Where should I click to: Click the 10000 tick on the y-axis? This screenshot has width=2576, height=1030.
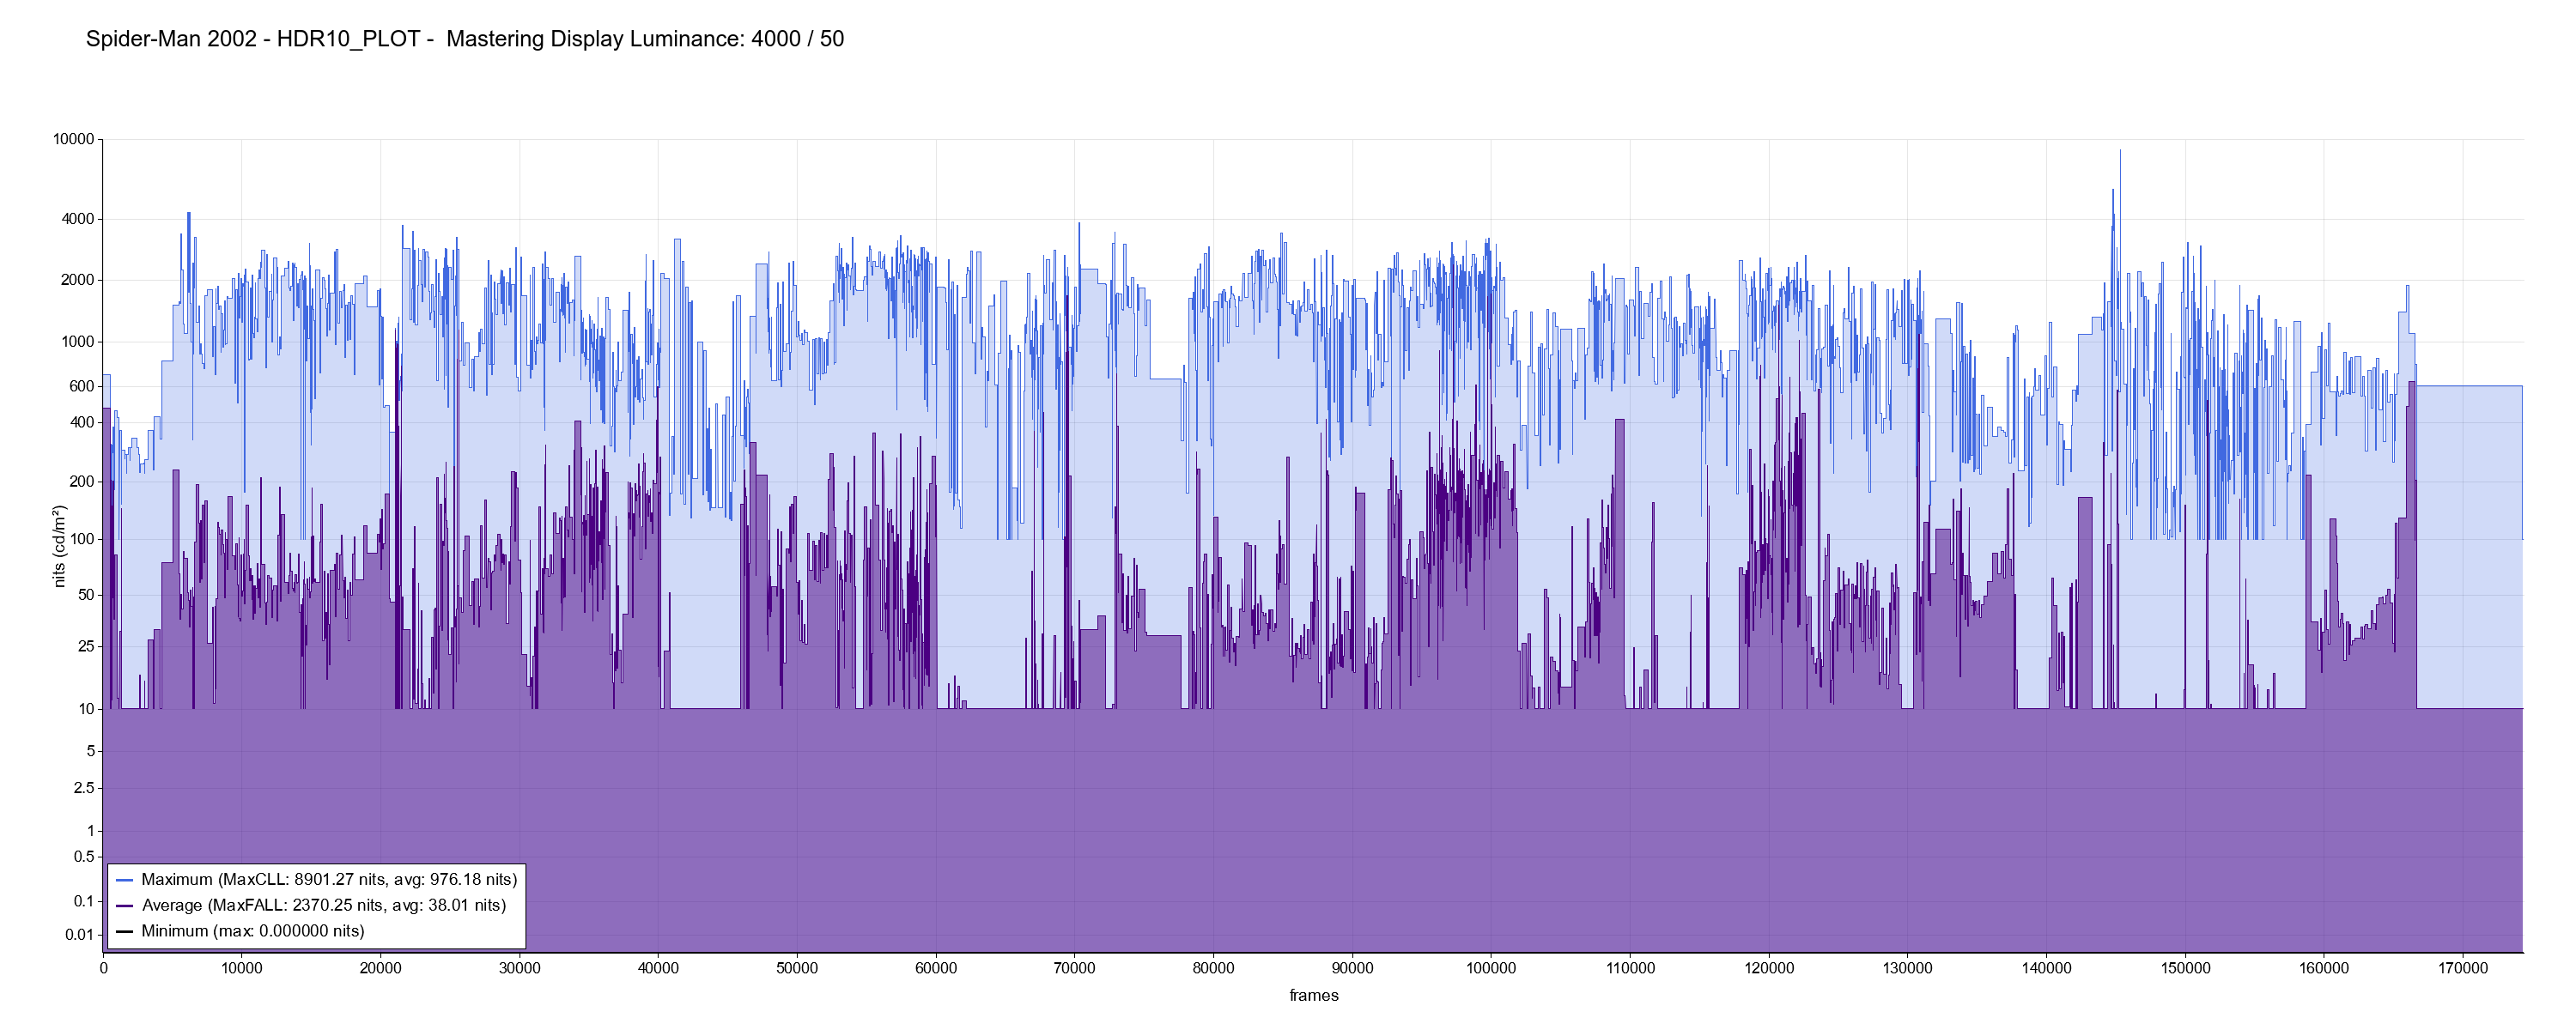[74, 140]
